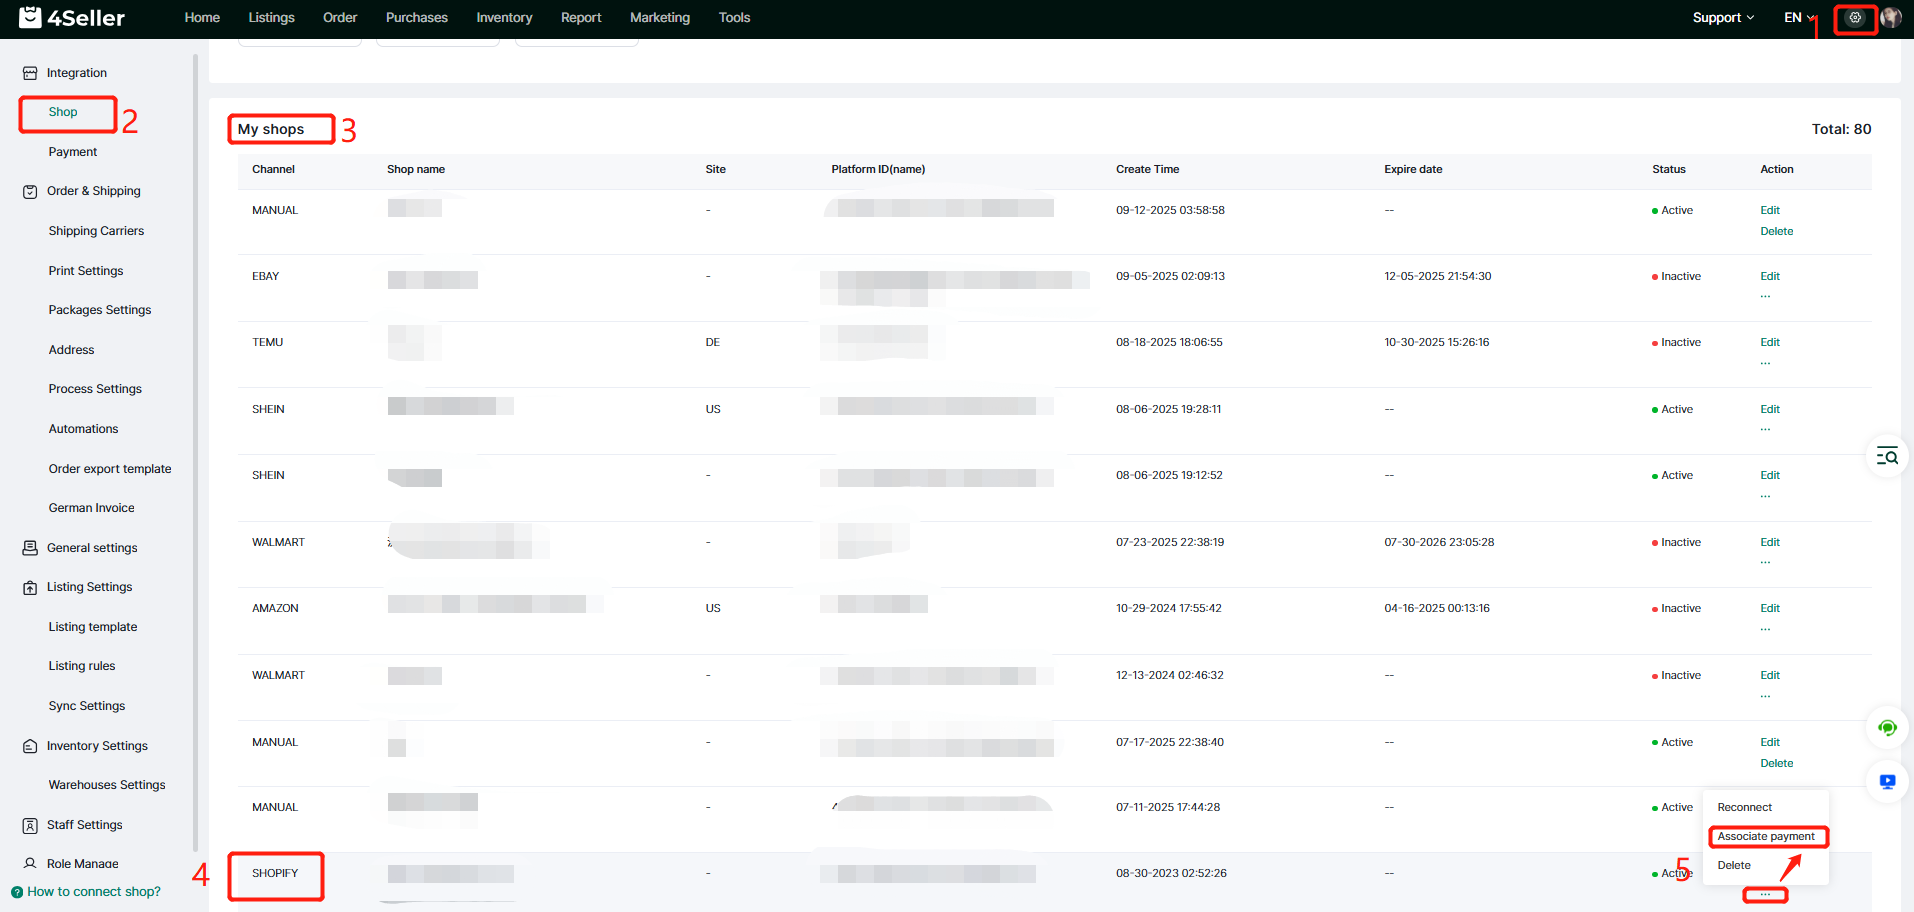The image size is (1914, 912).
Task: Choose Reconnect from the popup menu
Action: tap(1744, 808)
